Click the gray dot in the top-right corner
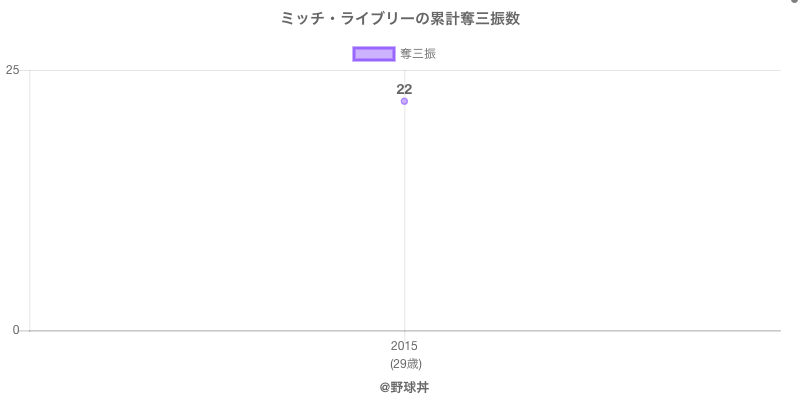Viewport: 800px width, 400px height. (795, 2)
